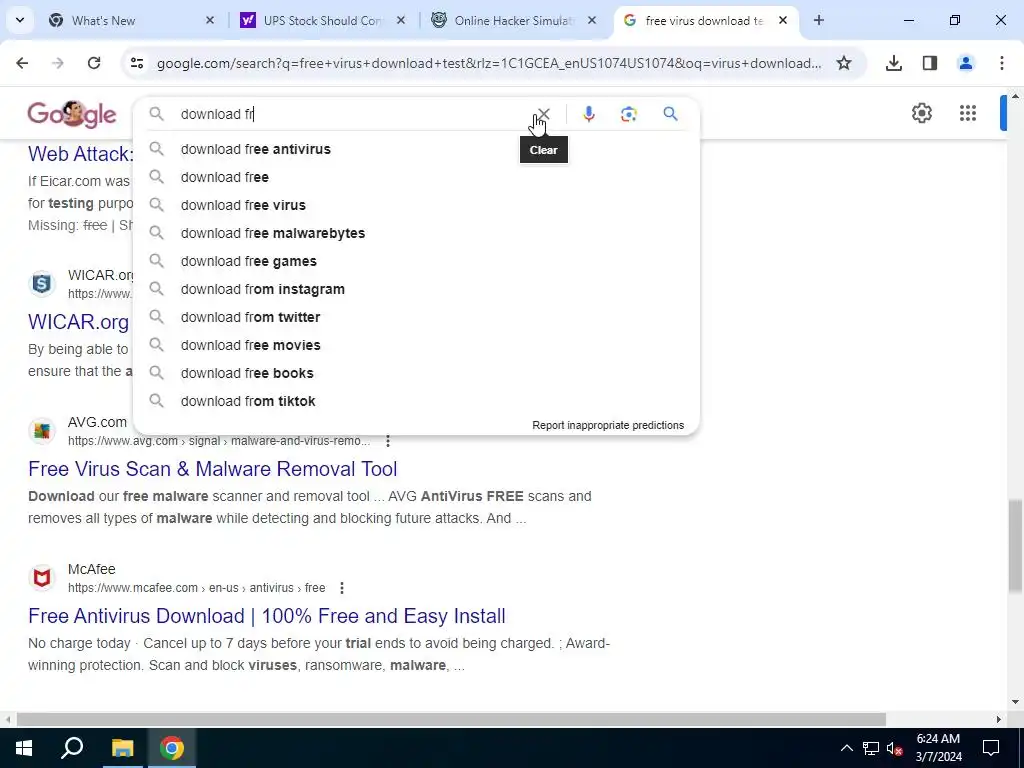The width and height of the screenshot is (1024, 768).
Task: Close the UPS Stock tab
Action: click(401, 20)
